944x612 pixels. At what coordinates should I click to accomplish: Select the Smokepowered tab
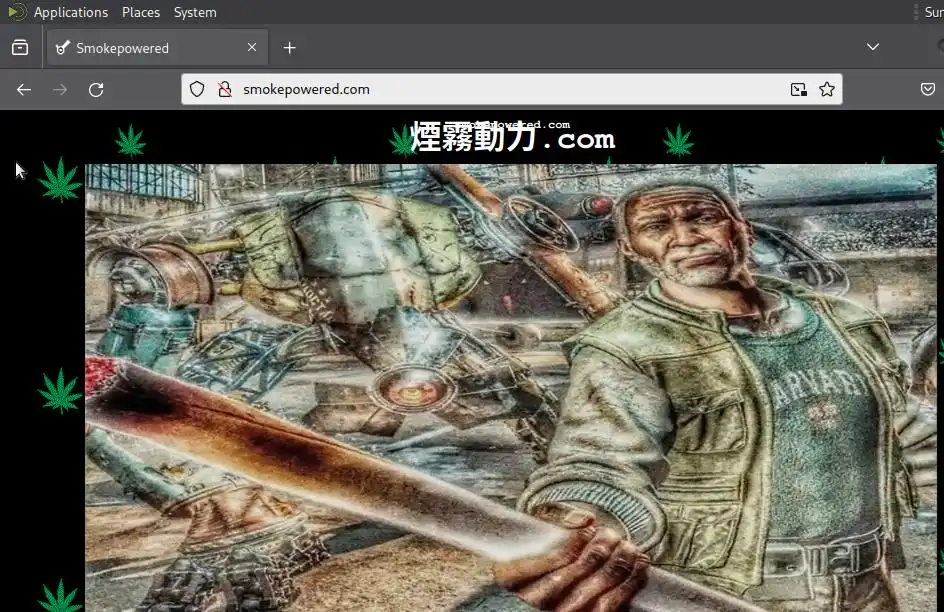point(157,48)
